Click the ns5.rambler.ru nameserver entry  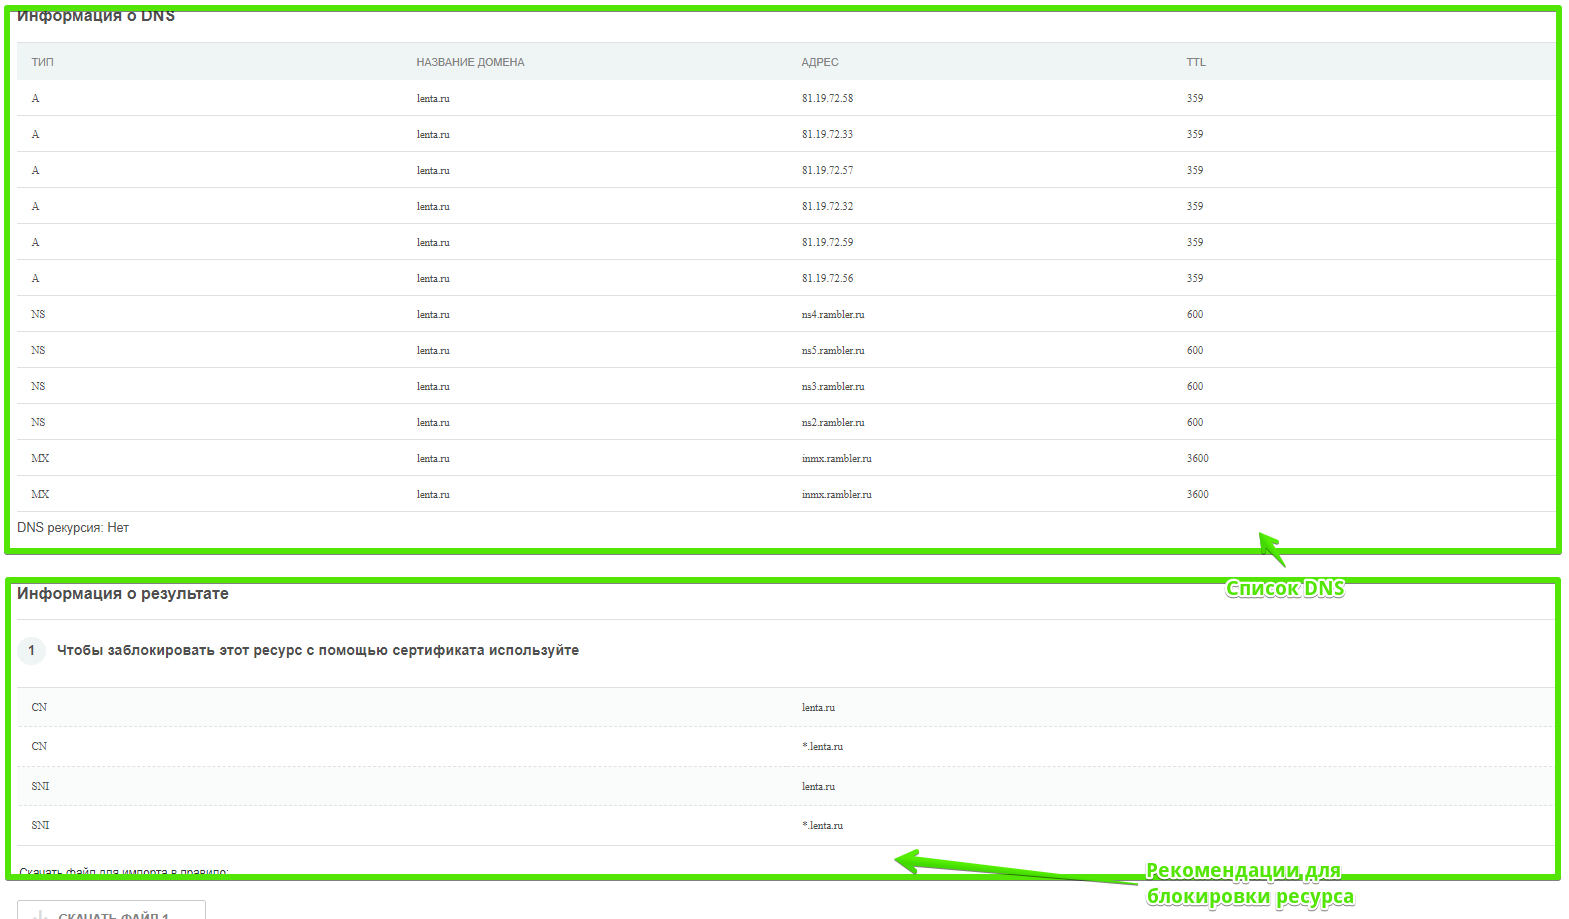pos(832,350)
